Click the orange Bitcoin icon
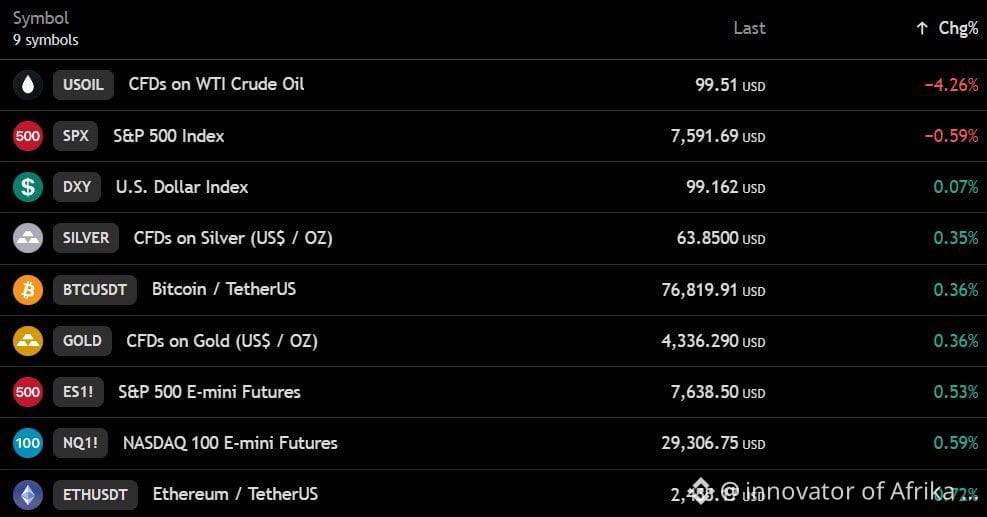 point(28,290)
